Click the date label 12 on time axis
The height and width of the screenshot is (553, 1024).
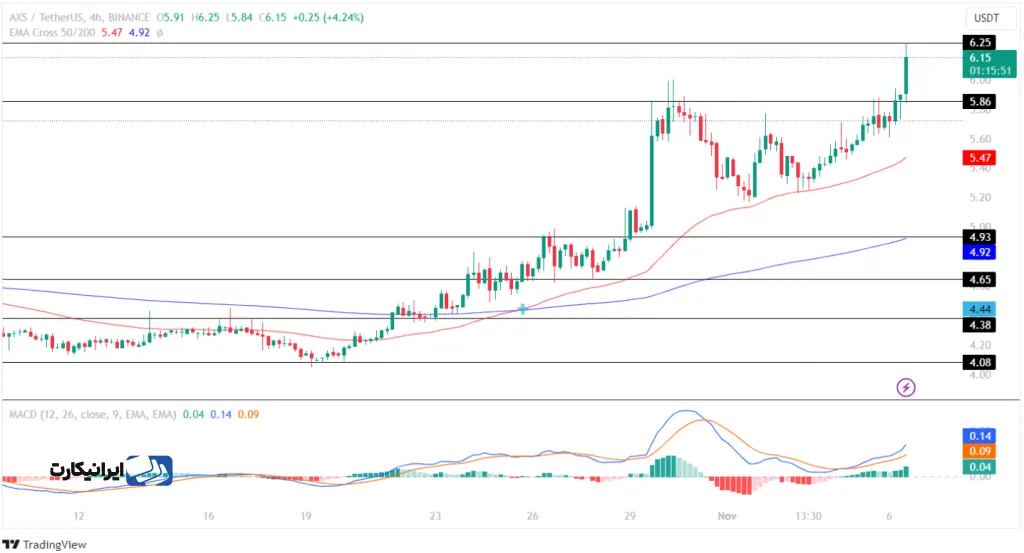tap(78, 516)
